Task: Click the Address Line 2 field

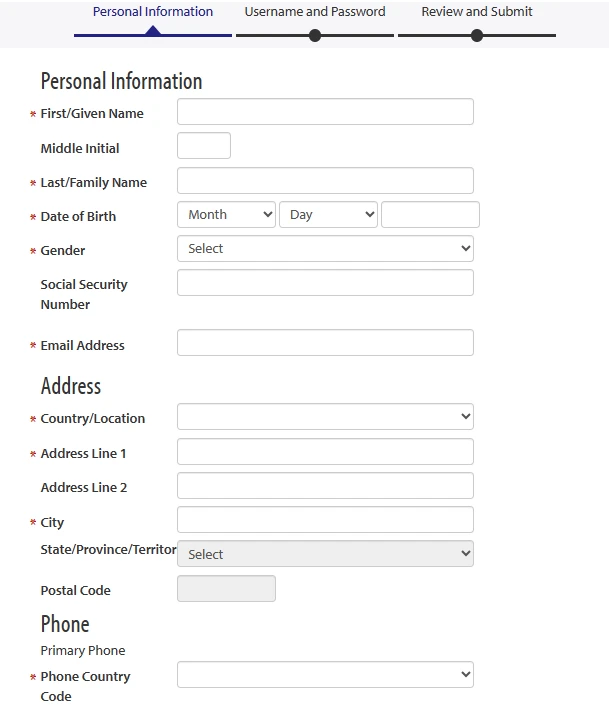Action: click(325, 485)
